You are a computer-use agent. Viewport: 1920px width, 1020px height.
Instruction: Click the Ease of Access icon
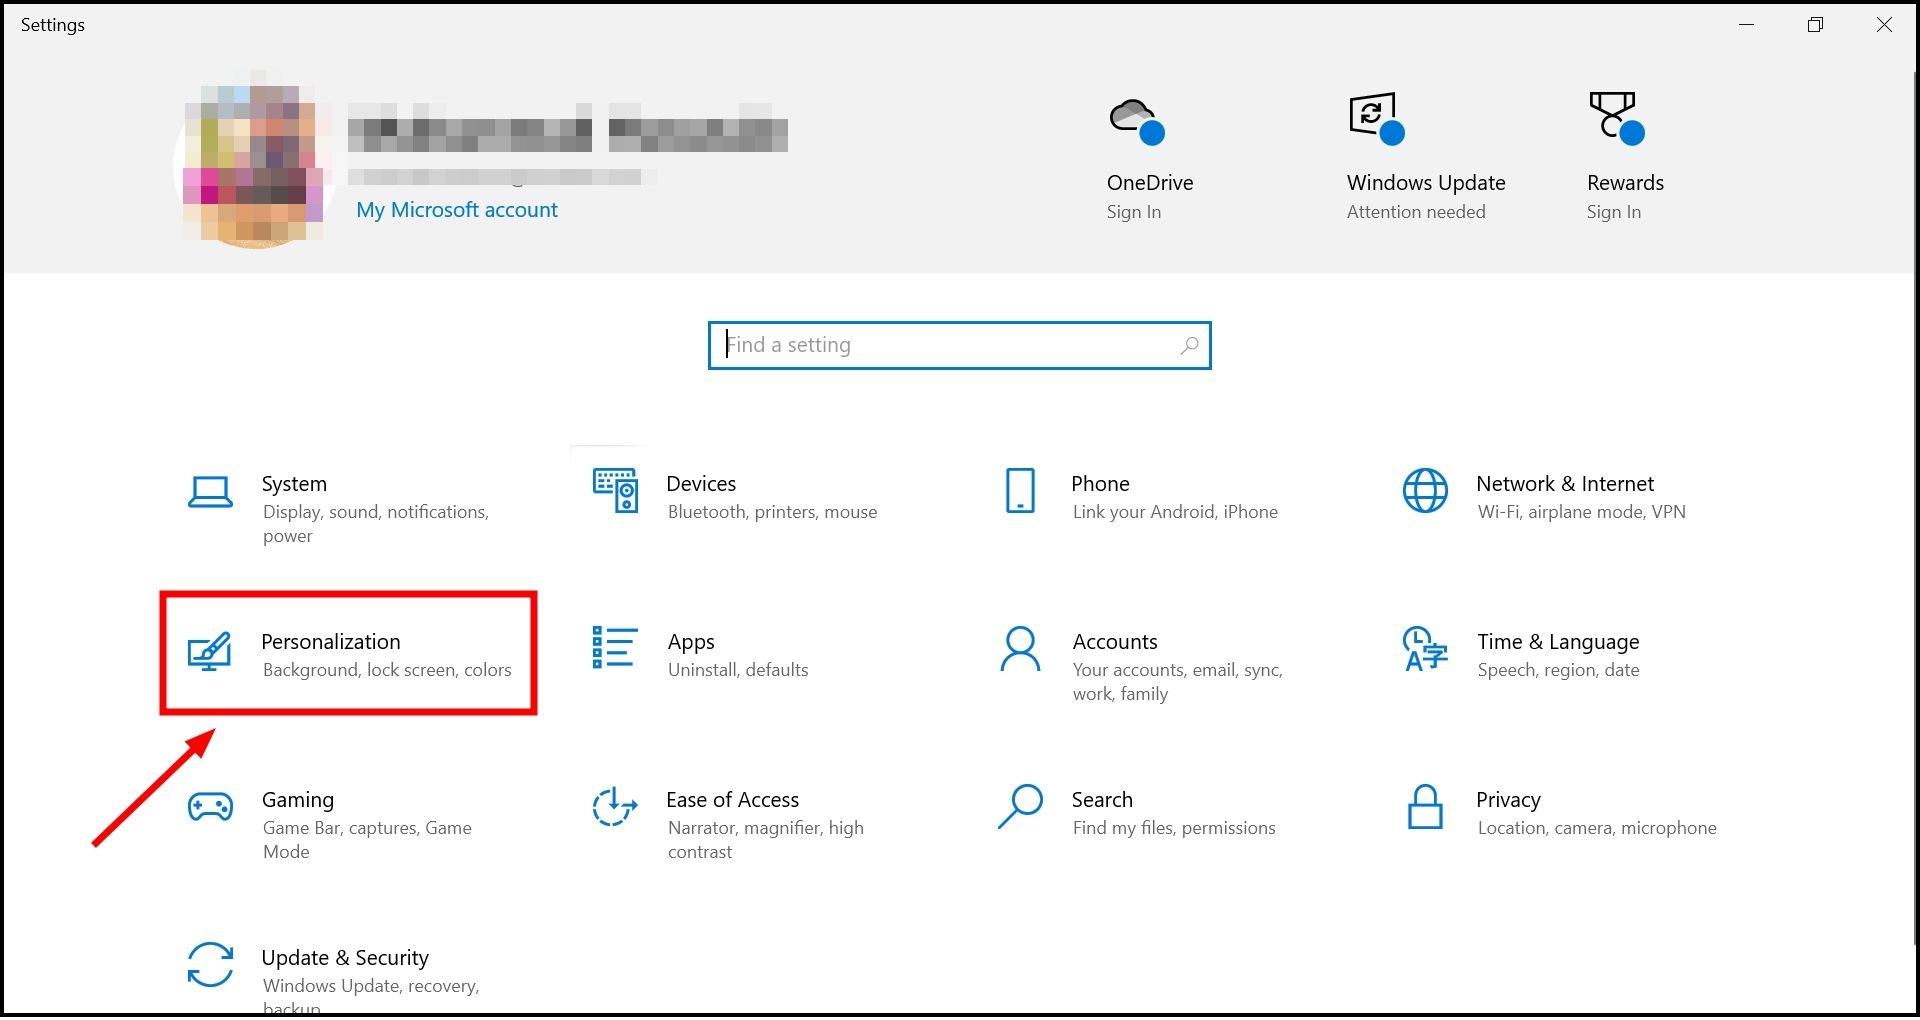pos(615,806)
